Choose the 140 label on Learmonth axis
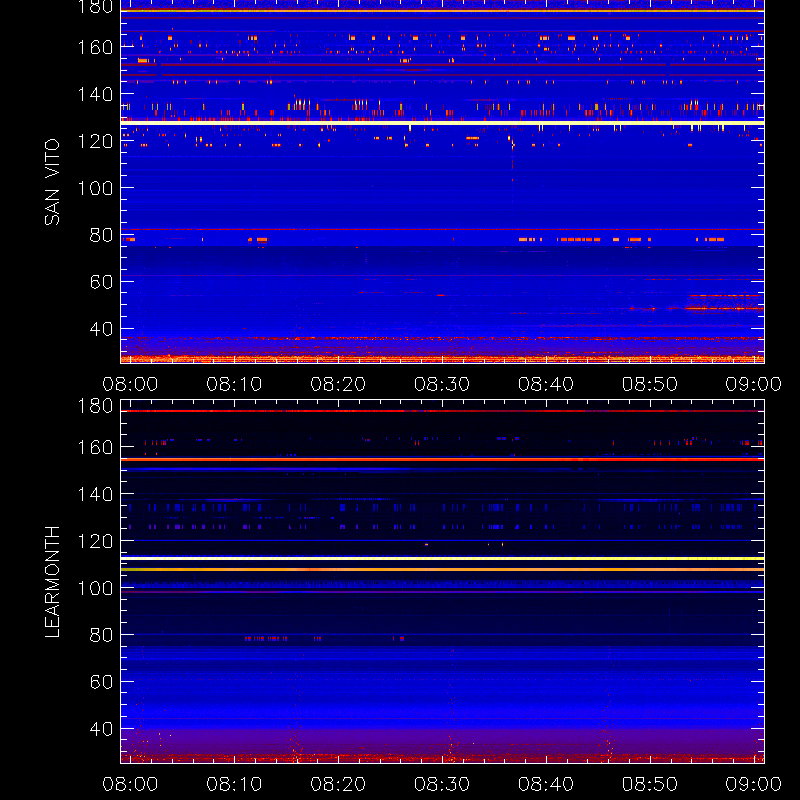This screenshot has width=800, height=800. pos(95,494)
